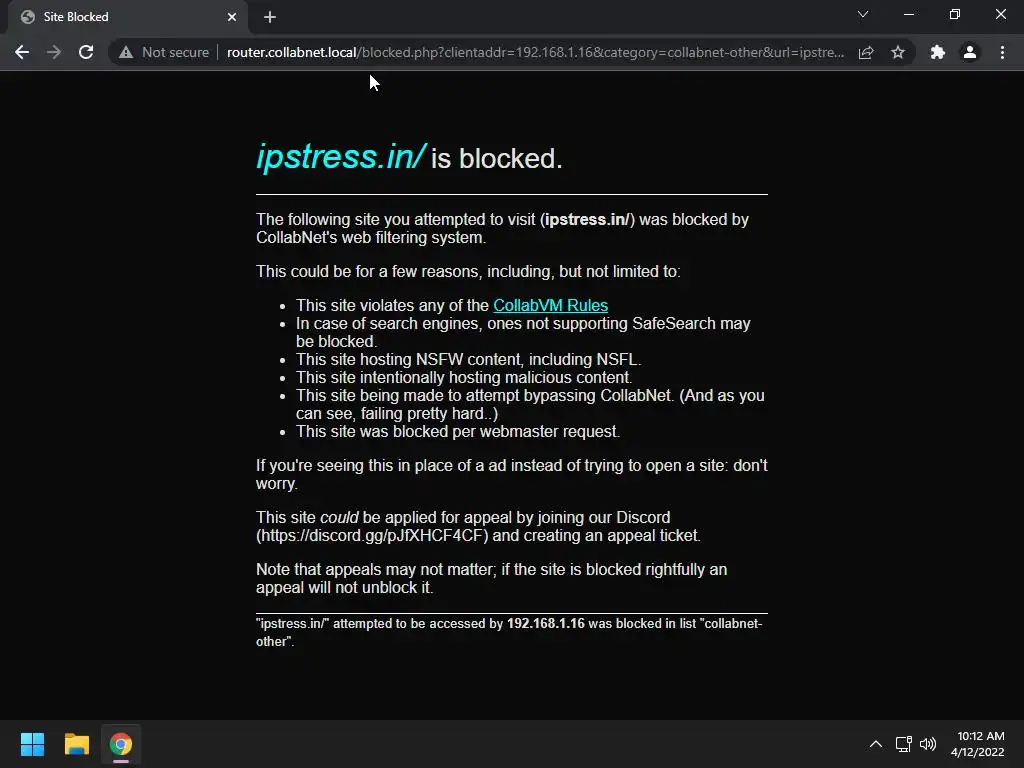Open the Windows Start menu

[x=32, y=744]
